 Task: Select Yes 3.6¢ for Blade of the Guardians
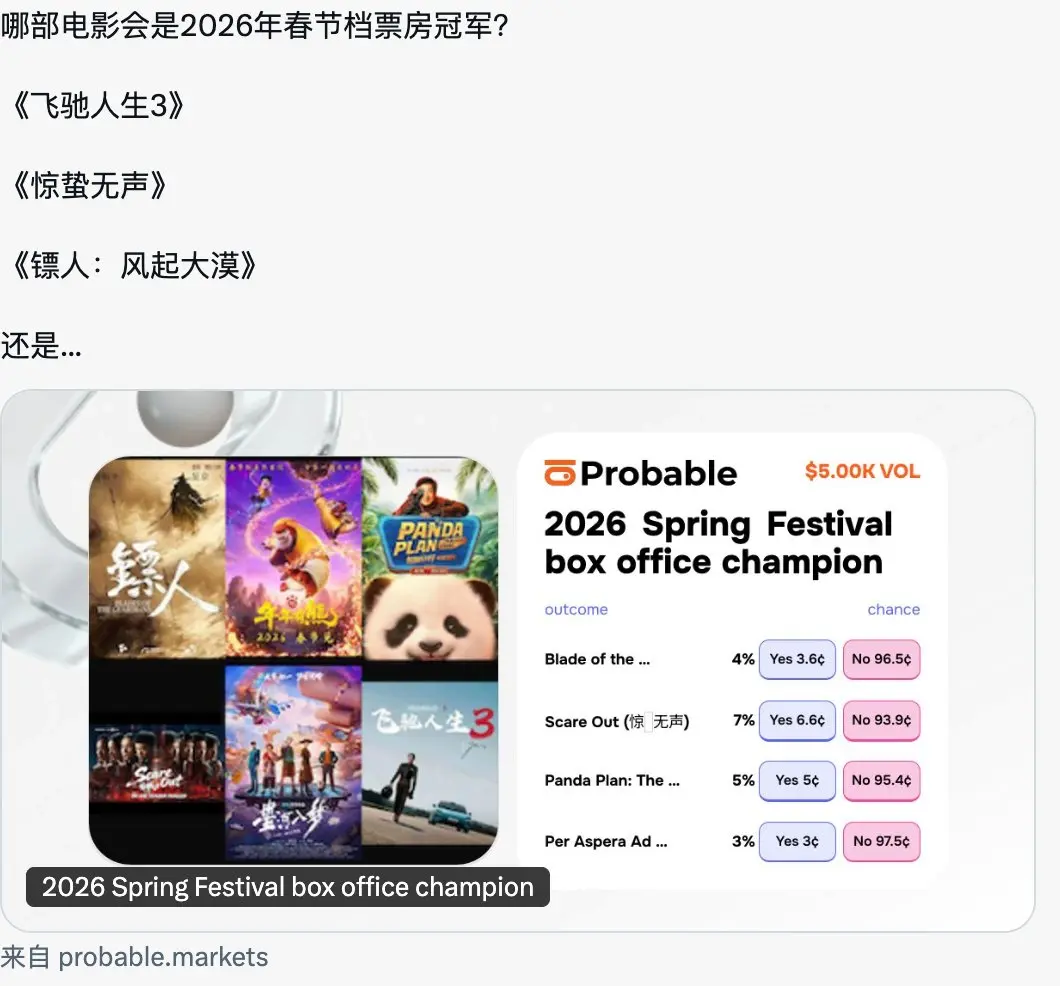coord(797,659)
